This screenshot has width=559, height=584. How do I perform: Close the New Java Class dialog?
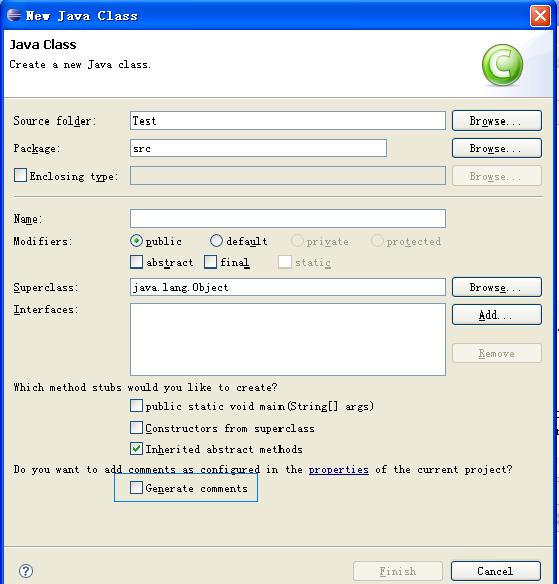[x=540, y=16]
